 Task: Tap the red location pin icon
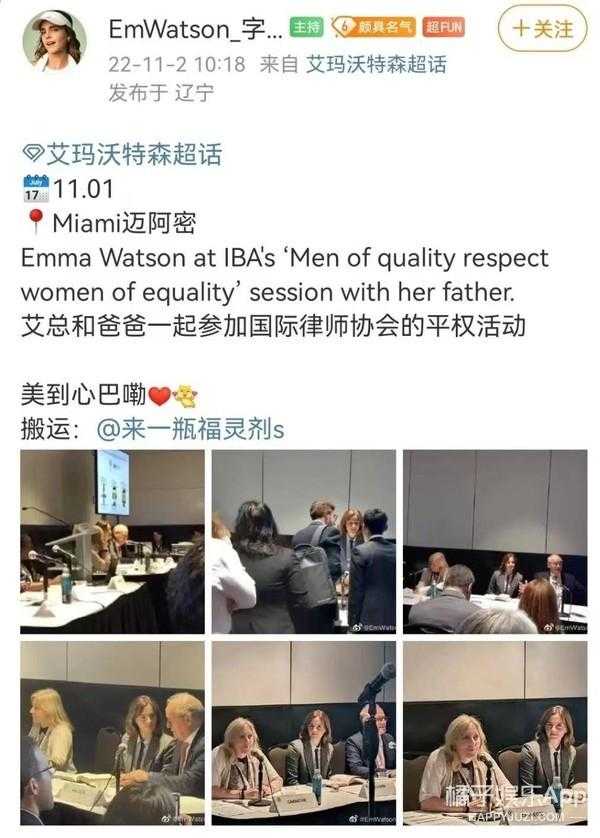(35, 222)
